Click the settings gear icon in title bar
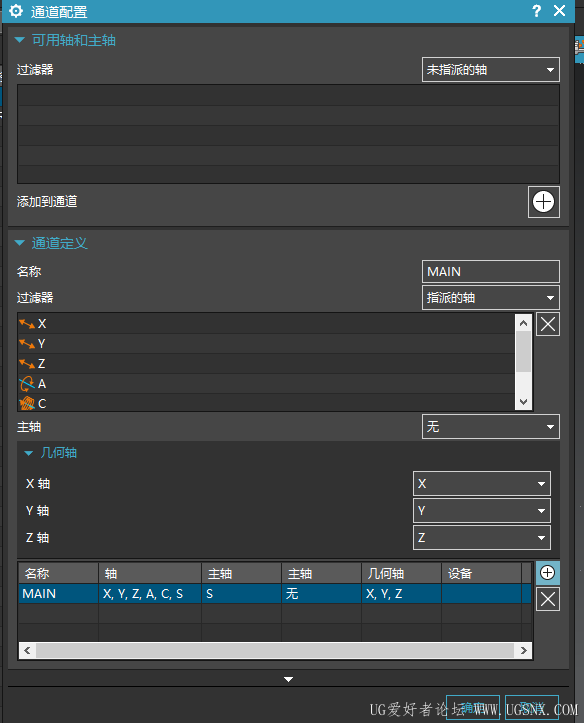 pyautogui.click(x=16, y=11)
